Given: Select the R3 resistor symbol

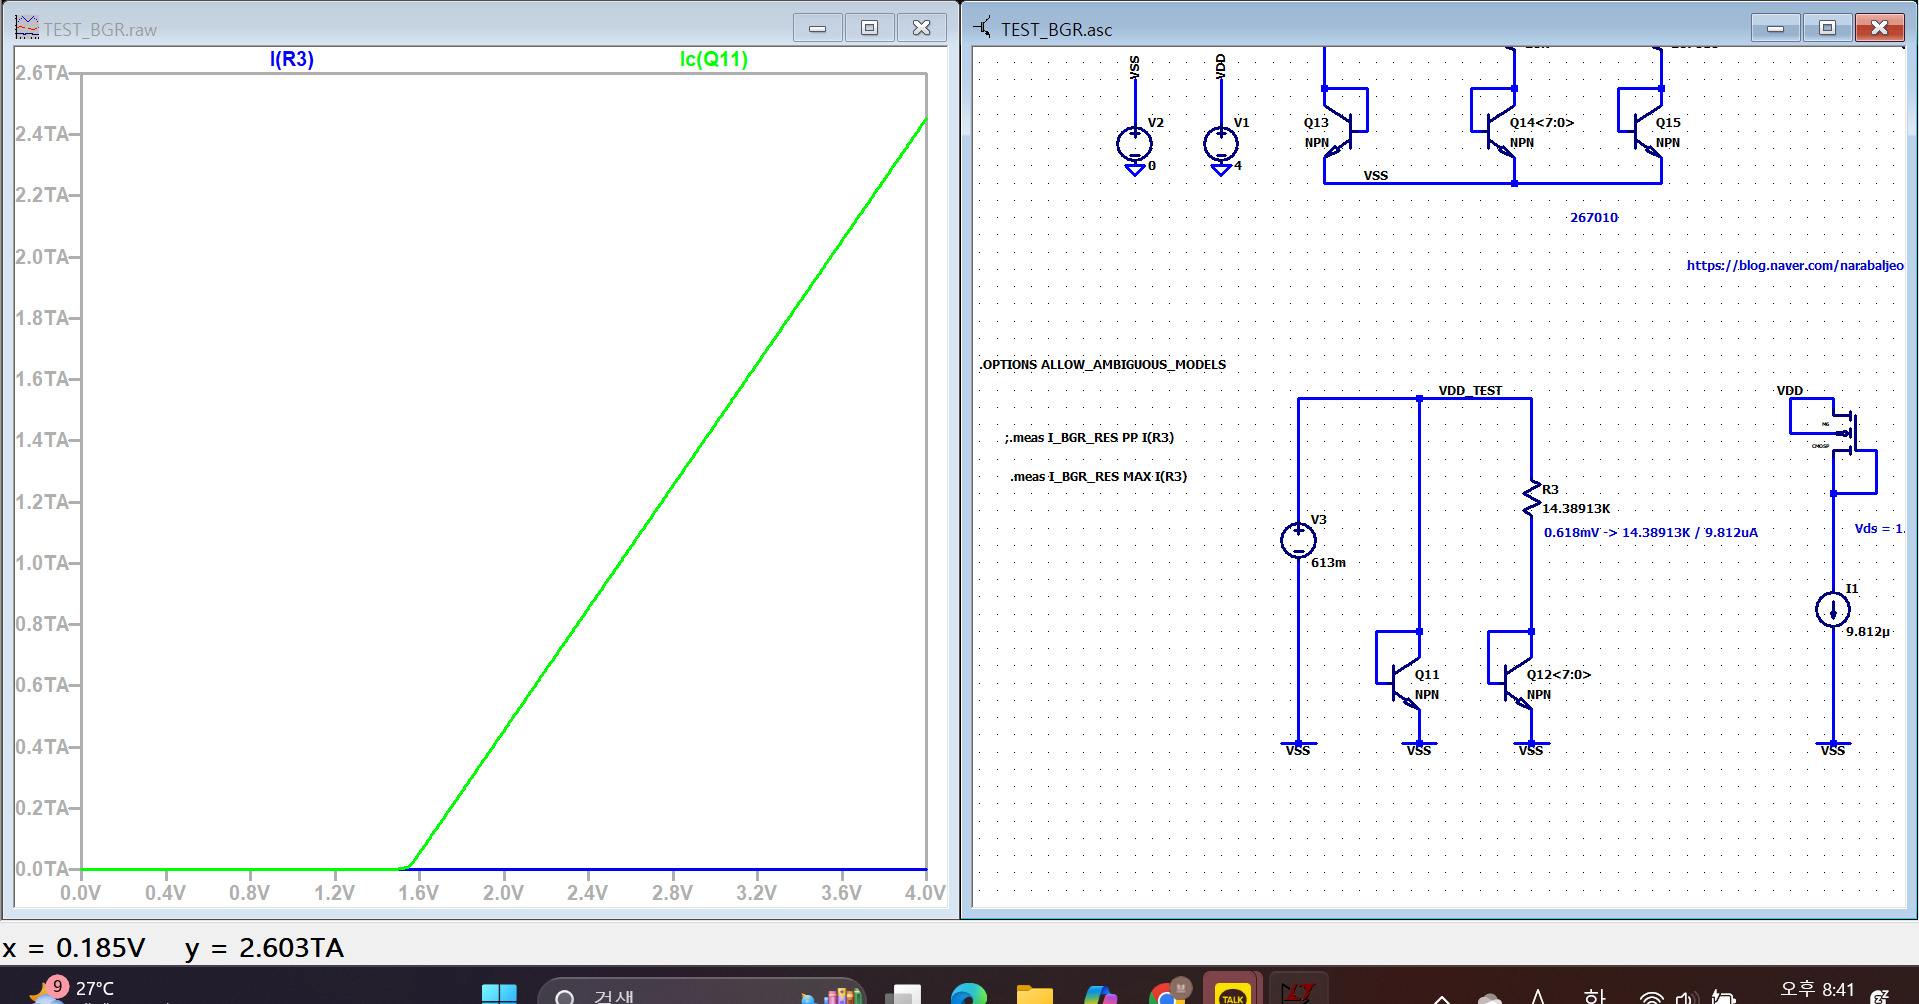Looking at the screenshot, I should coord(1531,497).
